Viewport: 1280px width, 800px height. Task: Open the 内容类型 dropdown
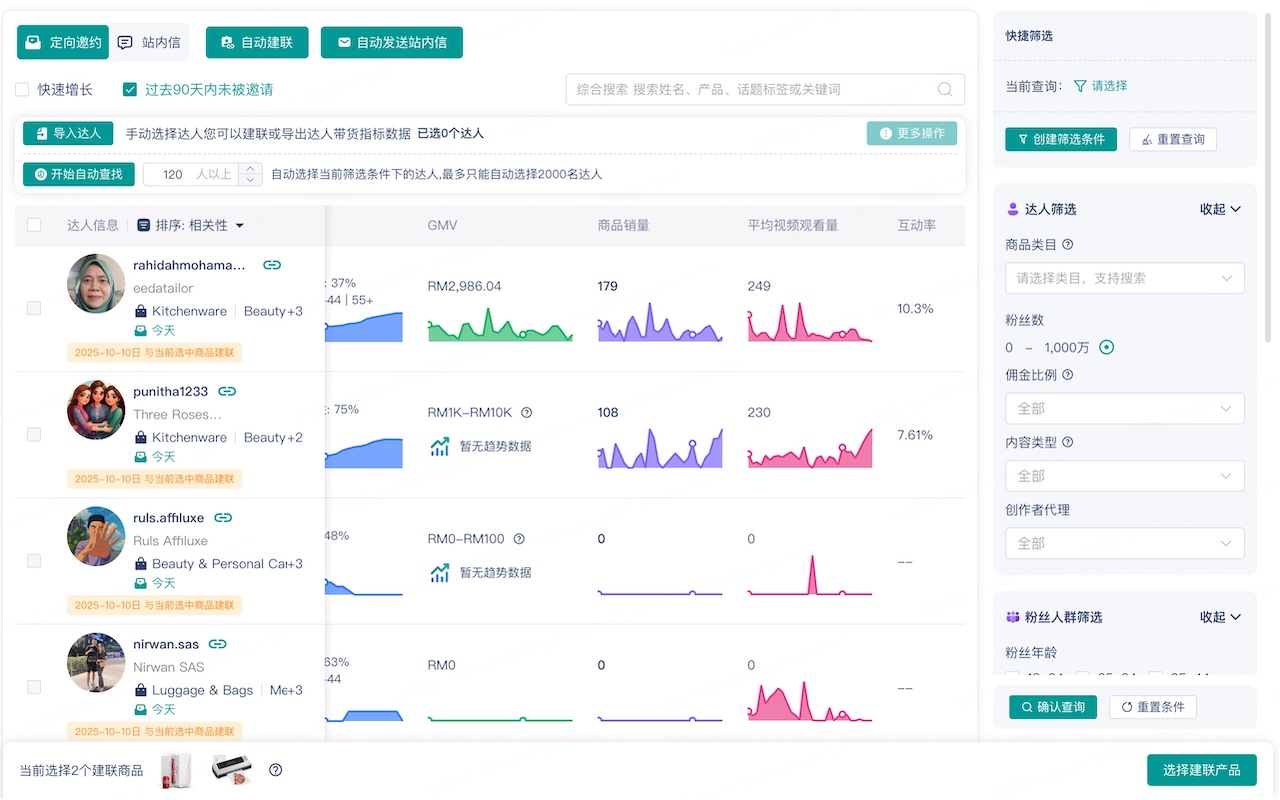click(x=1124, y=475)
